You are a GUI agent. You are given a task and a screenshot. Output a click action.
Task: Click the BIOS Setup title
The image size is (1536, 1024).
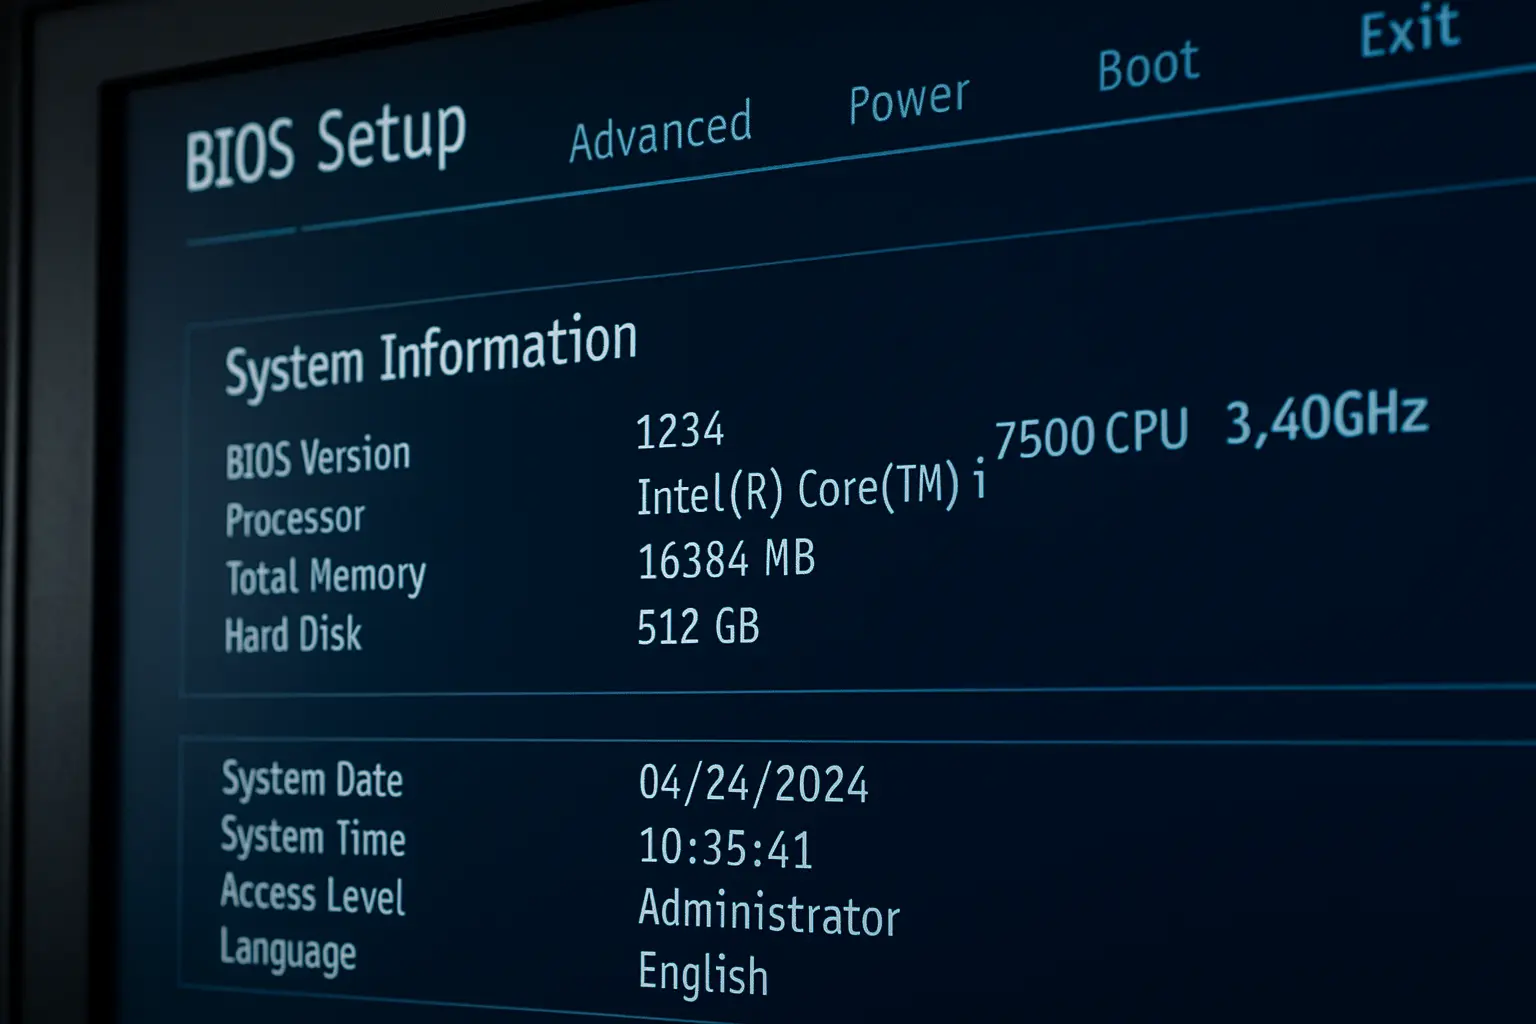click(325, 145)
